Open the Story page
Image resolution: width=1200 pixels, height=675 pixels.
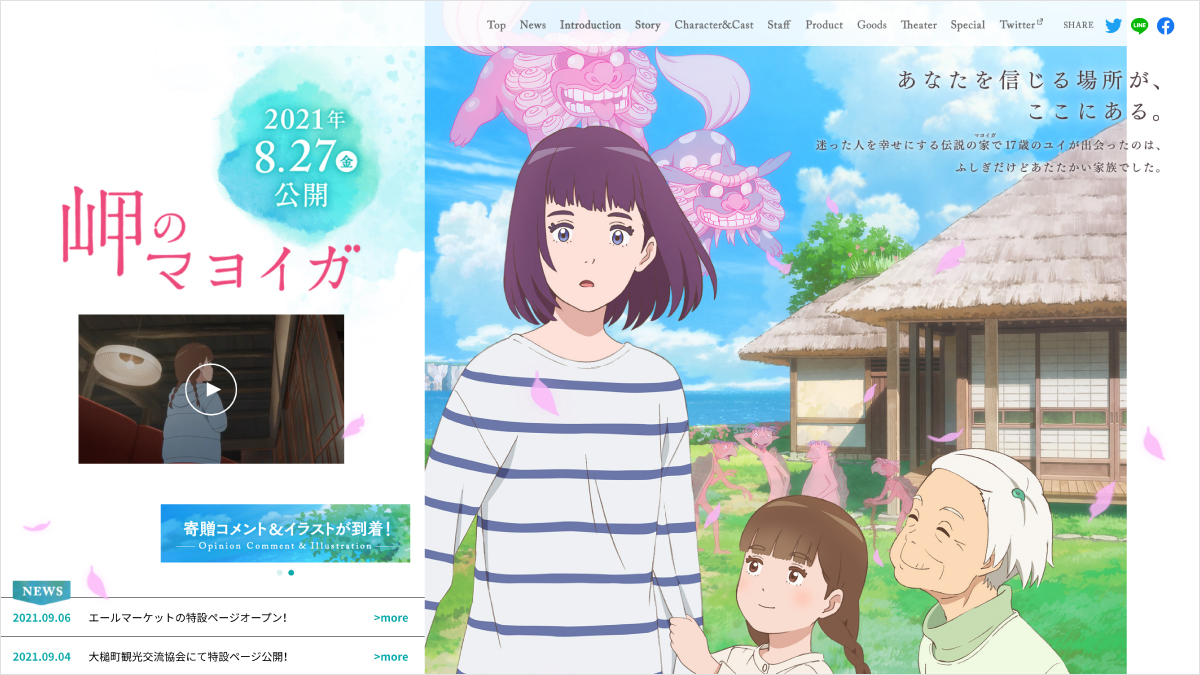click(648, 25)
